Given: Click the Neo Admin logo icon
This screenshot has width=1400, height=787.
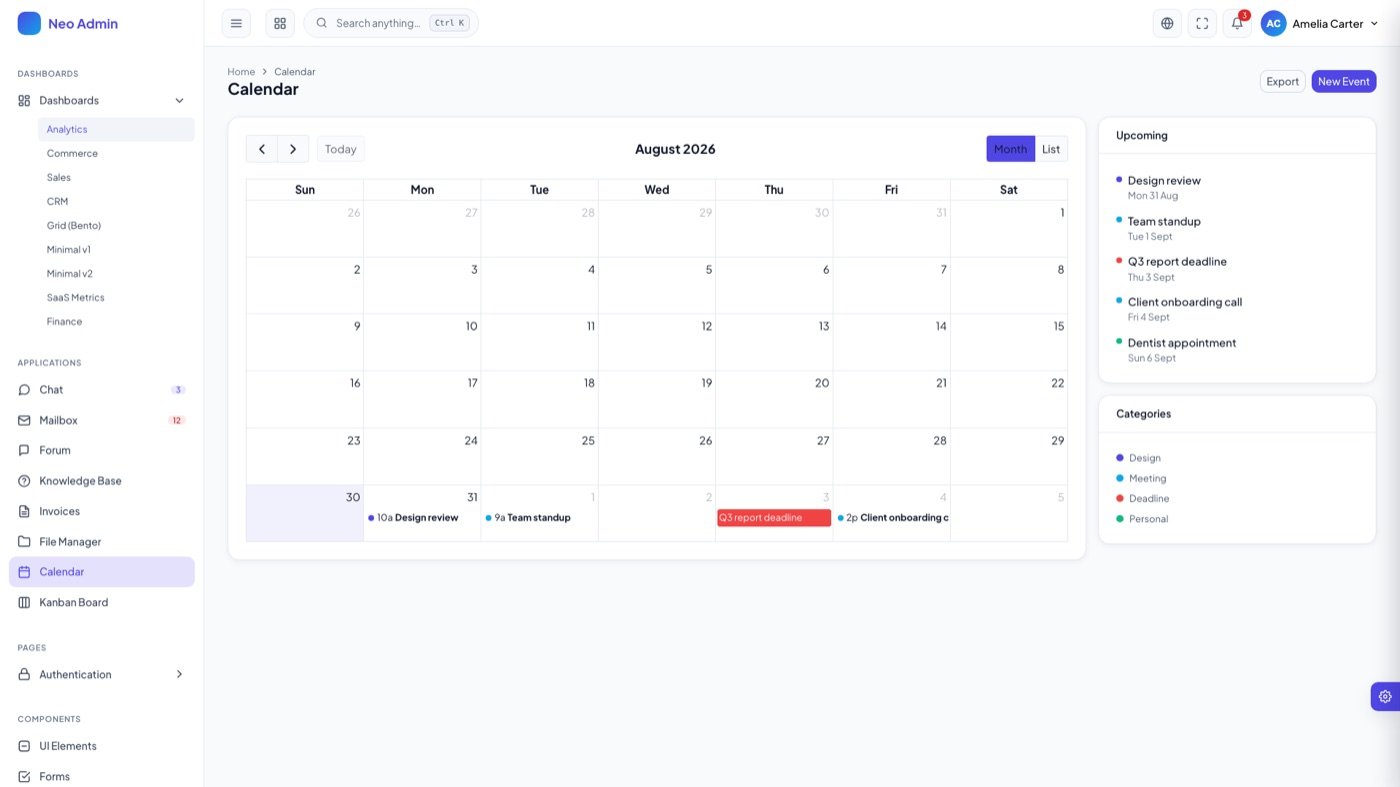Looking at the screenshot, I should [x=29, y=23].
